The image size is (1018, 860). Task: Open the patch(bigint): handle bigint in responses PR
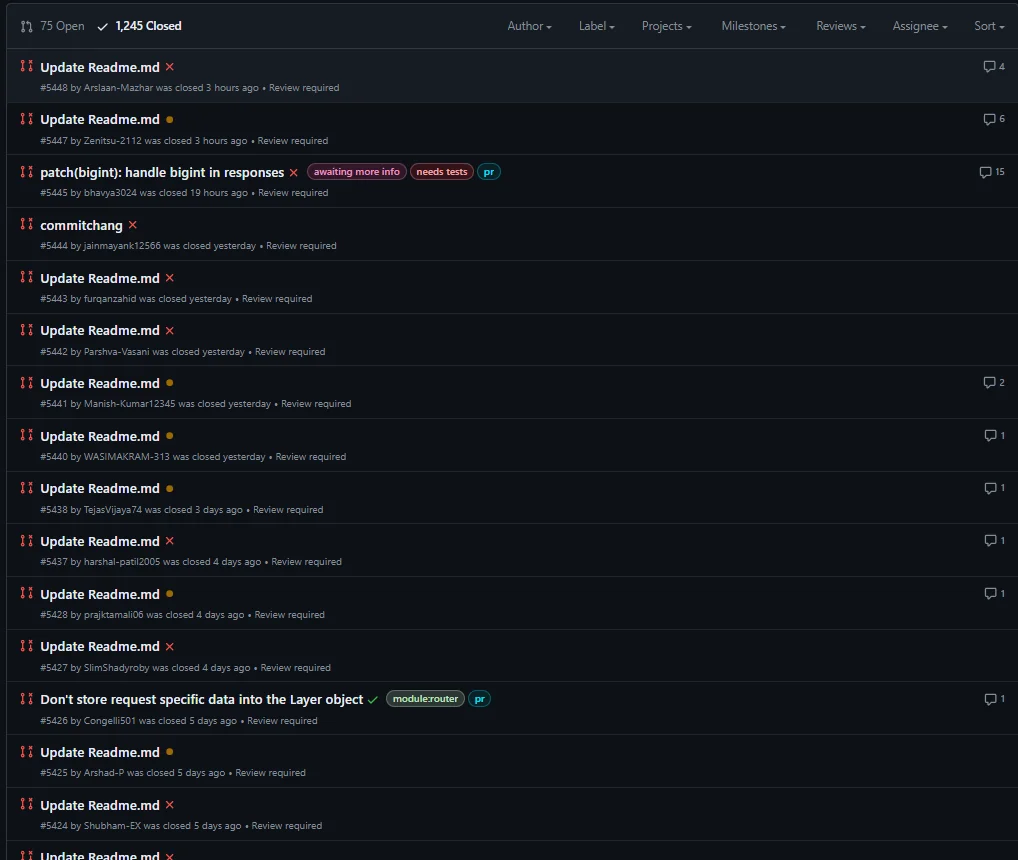162,172
